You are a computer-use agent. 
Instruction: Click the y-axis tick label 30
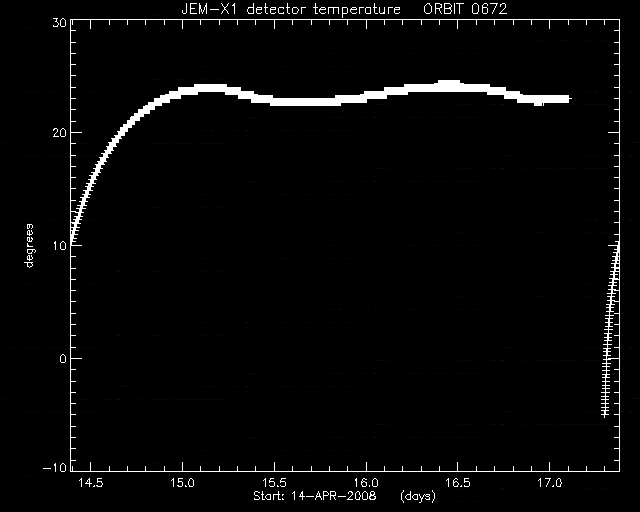click(60, 23)
